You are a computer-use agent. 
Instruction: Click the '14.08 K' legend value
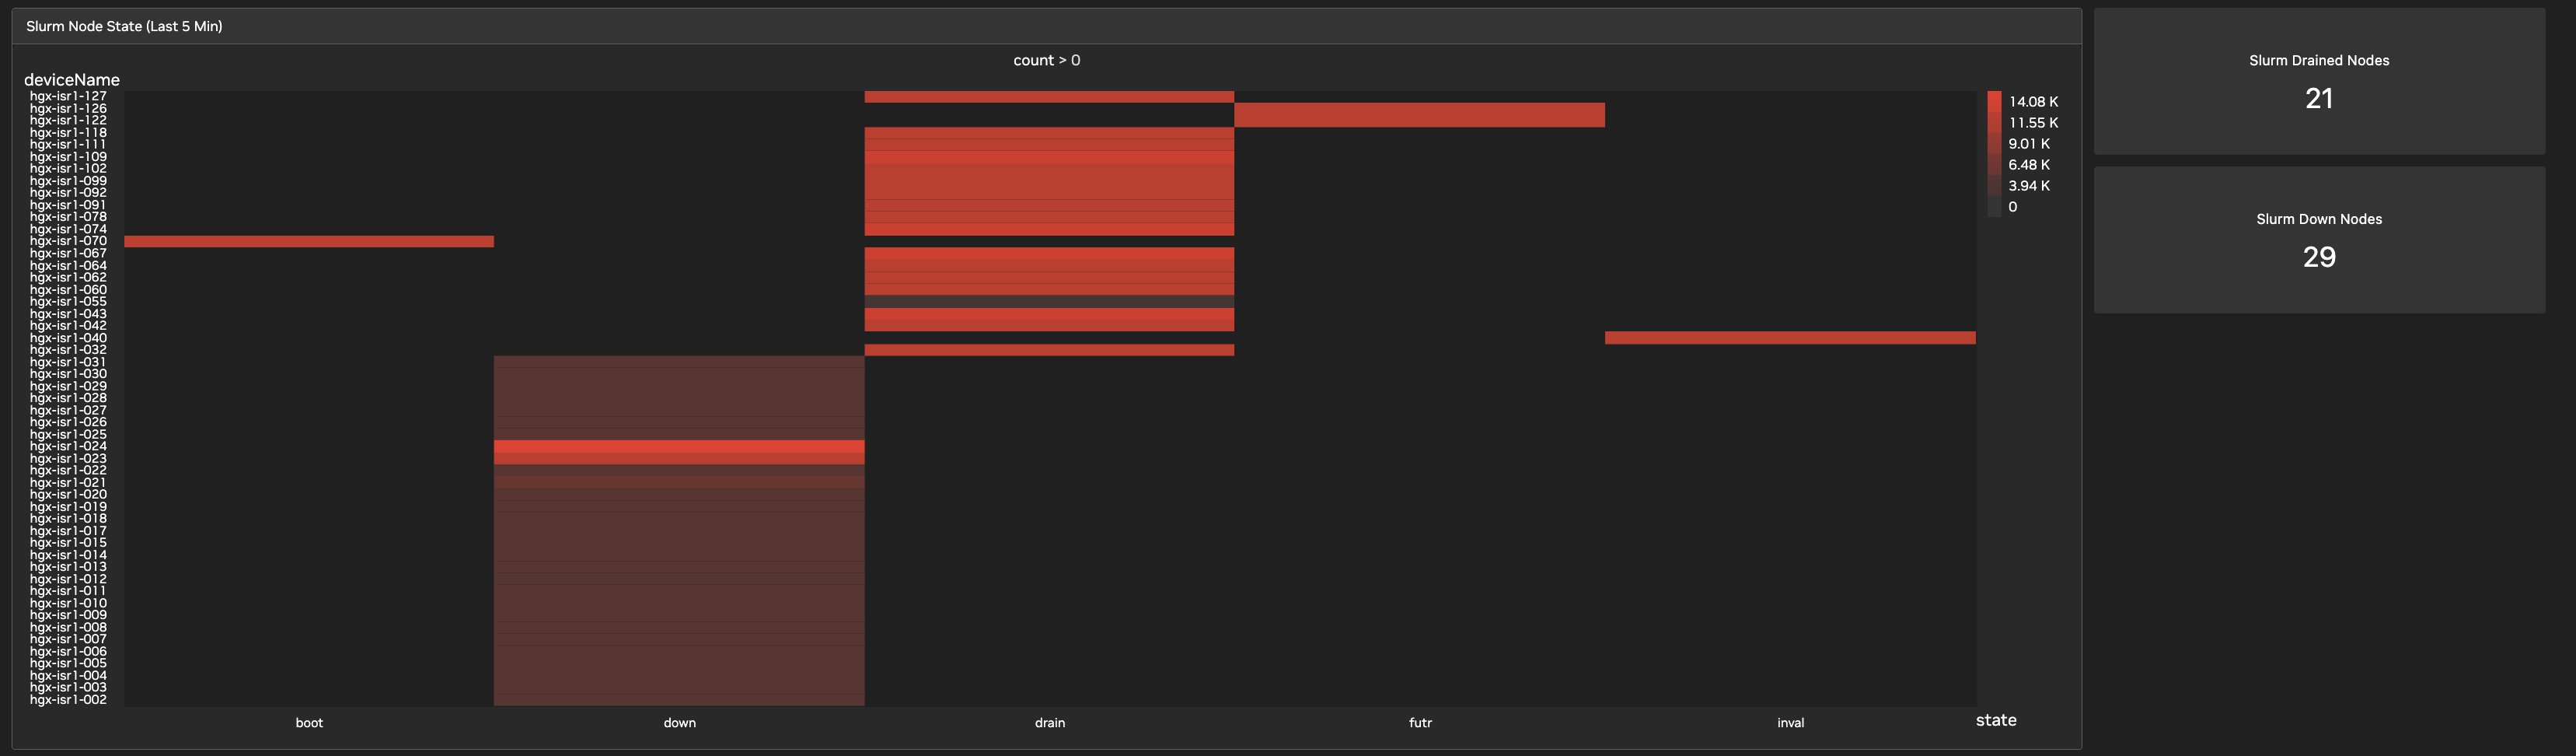2033,102
